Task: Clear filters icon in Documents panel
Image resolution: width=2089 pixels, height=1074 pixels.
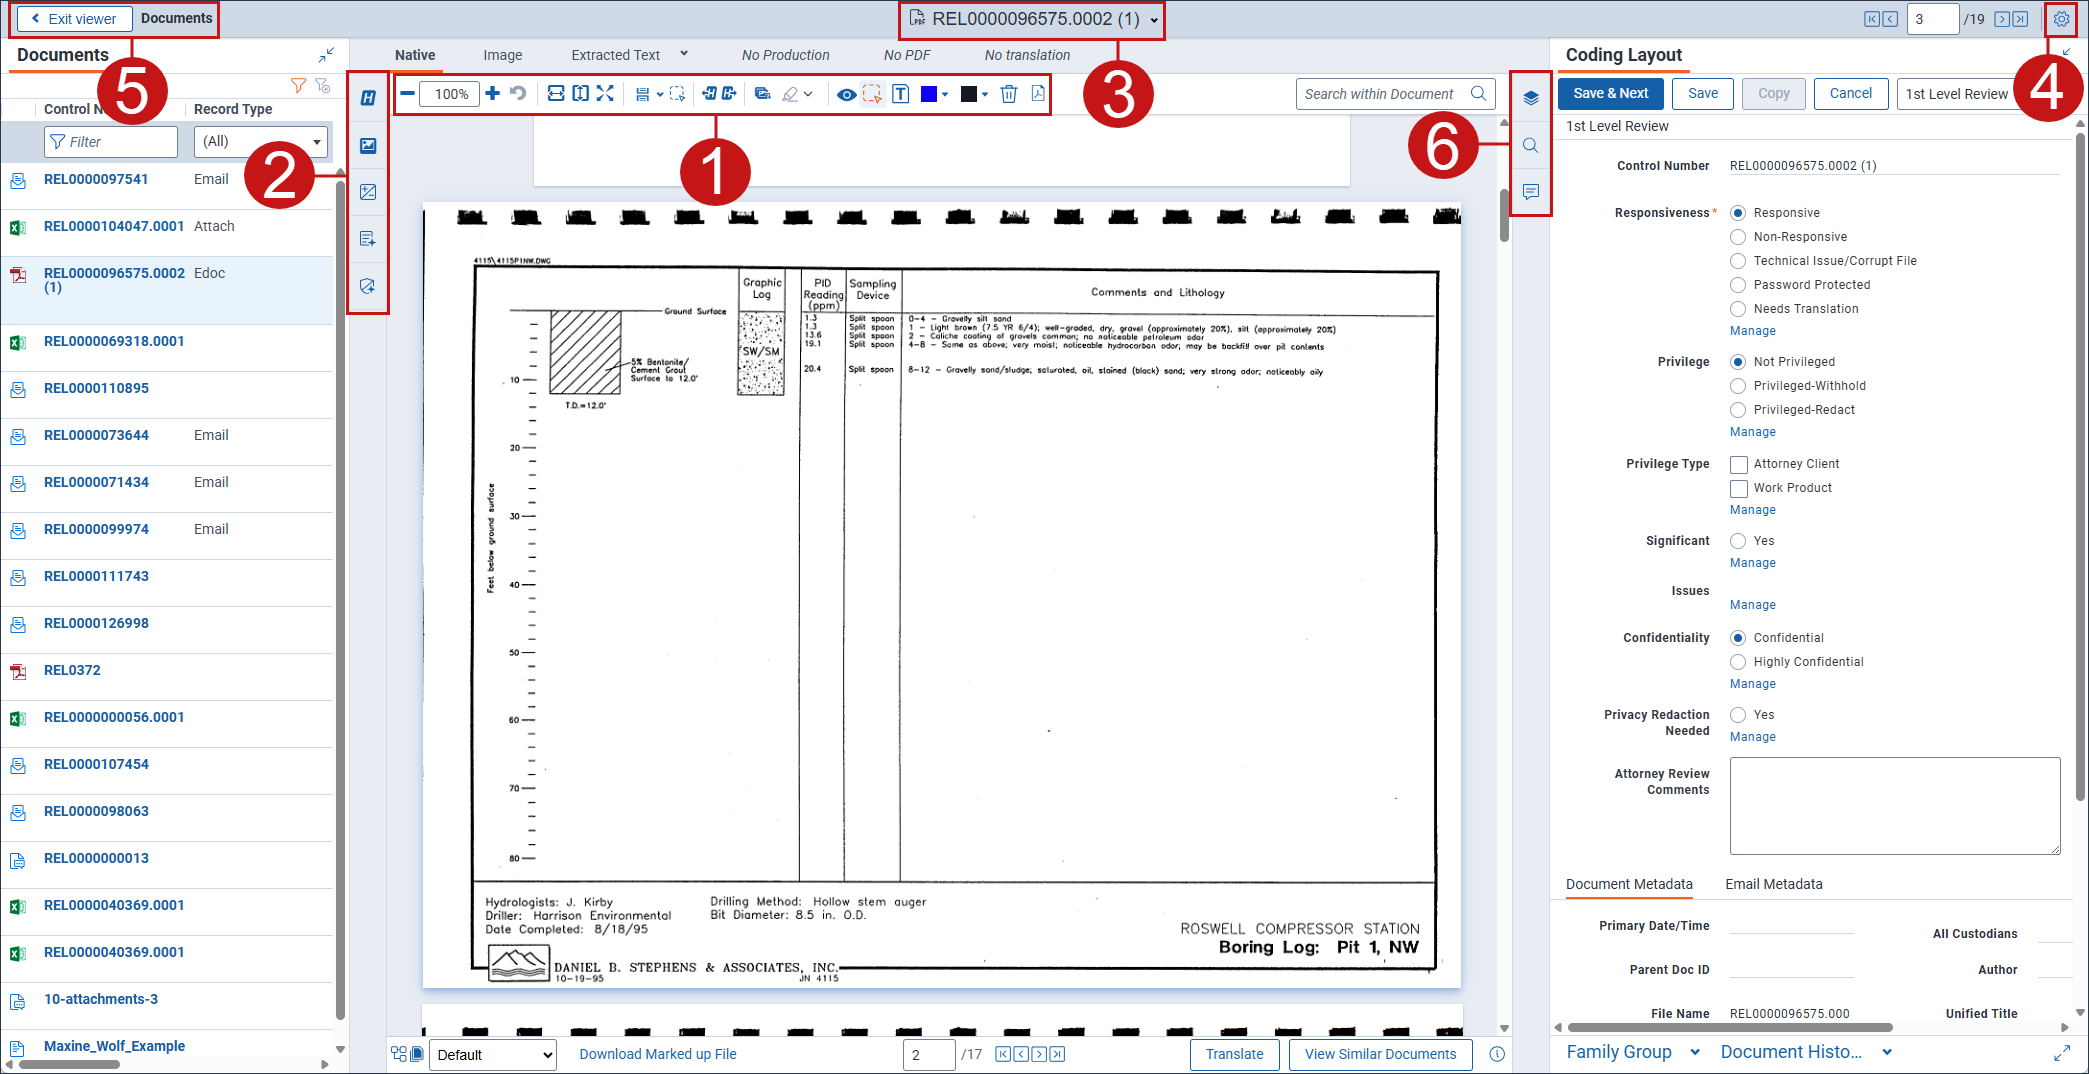Action: (x=322, y=86)
